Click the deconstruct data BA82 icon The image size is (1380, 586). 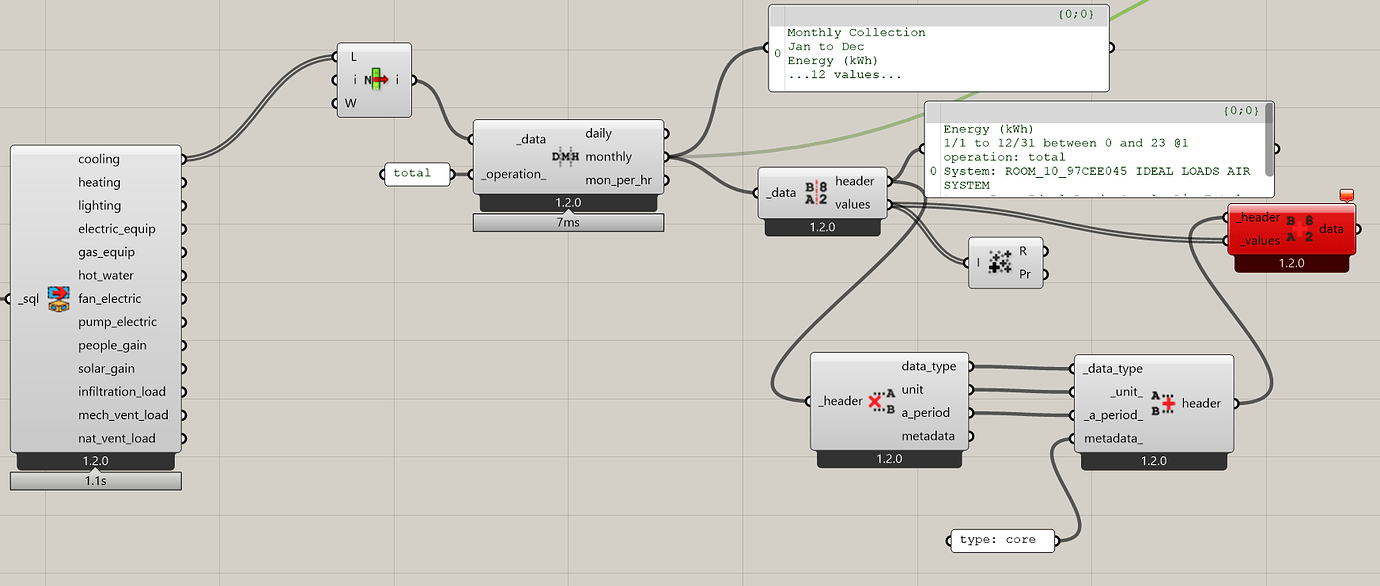tap(816, 193)
